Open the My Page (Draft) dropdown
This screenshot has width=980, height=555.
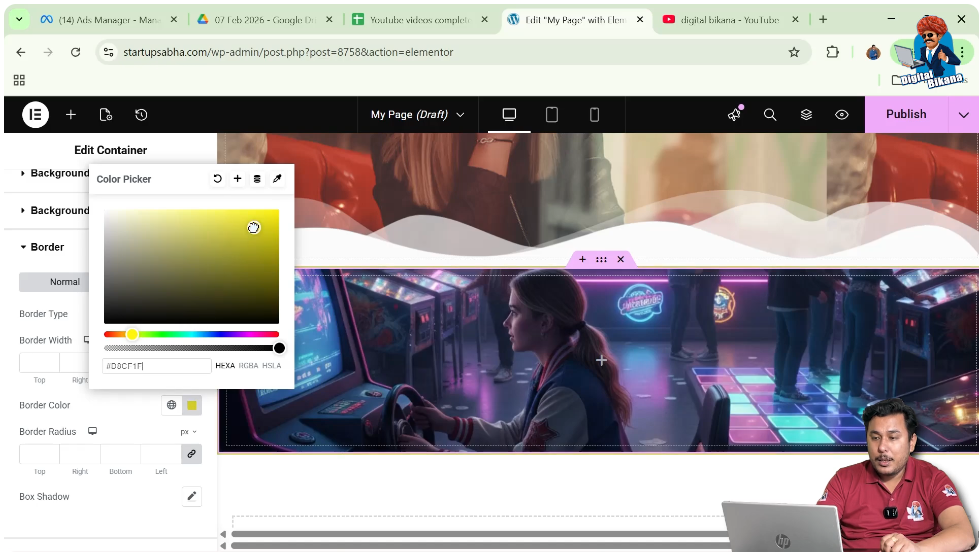(417, 115)
